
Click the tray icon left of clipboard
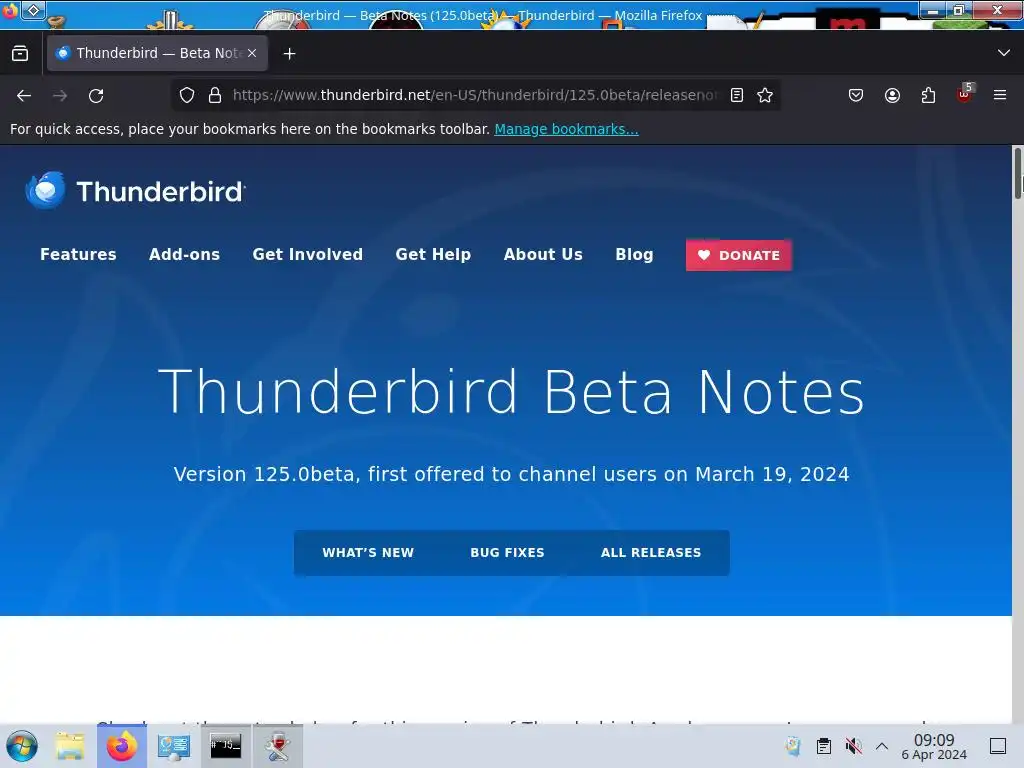pyautogui.click(x=793, y=746)
